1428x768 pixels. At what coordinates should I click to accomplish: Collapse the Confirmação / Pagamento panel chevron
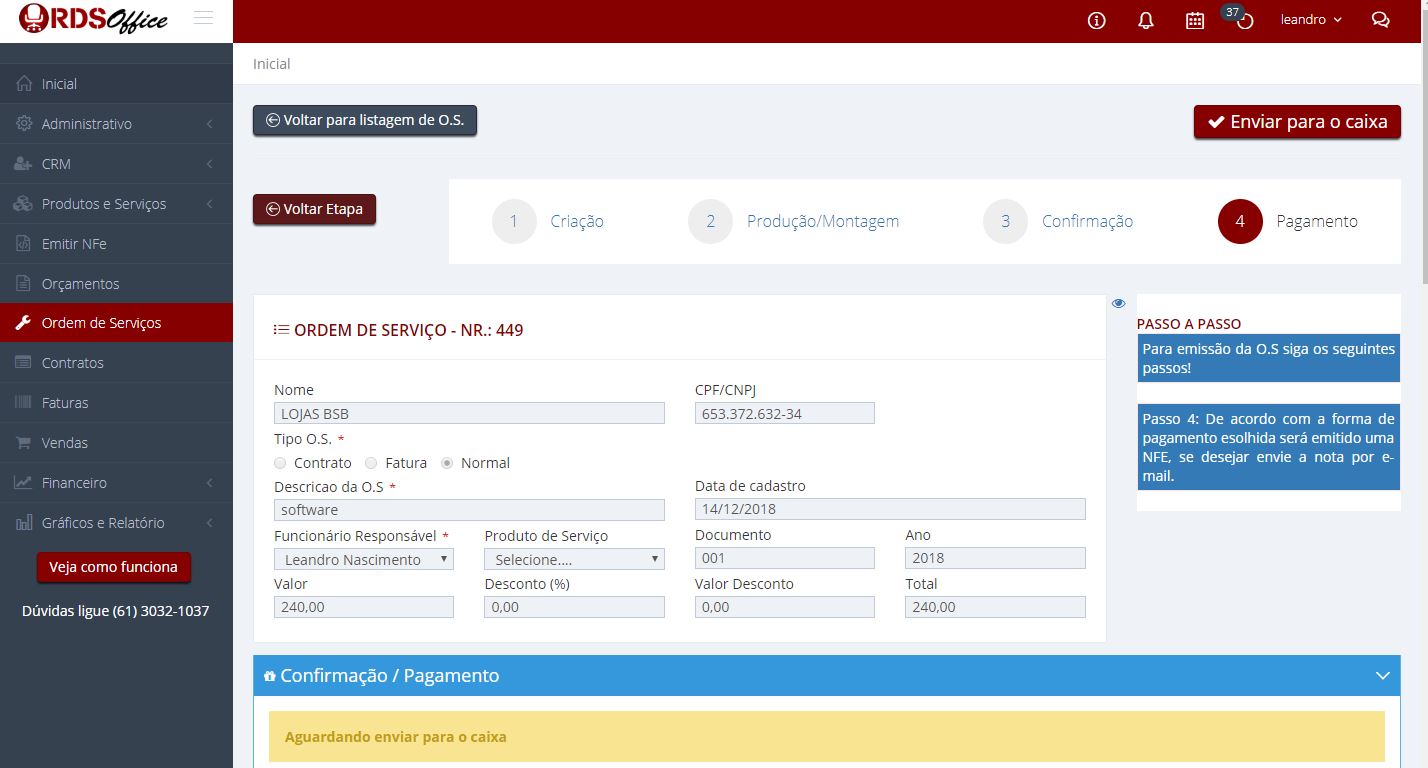(x=1382, y=676)
